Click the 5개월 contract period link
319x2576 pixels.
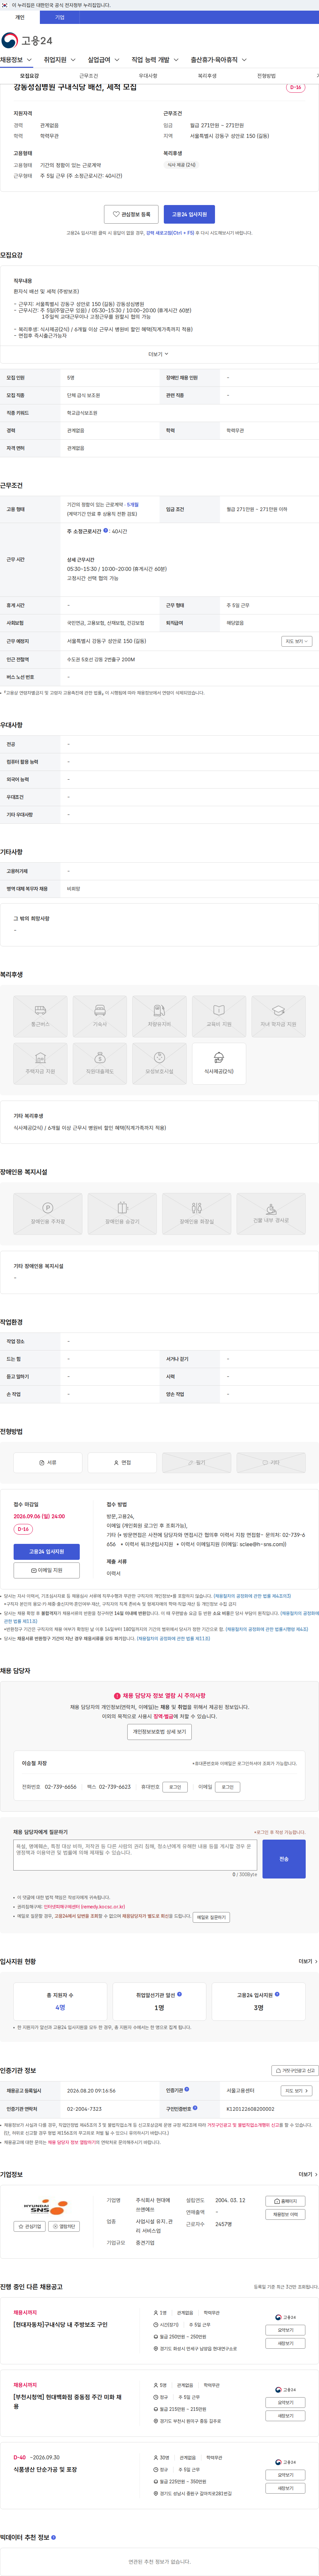133,505
